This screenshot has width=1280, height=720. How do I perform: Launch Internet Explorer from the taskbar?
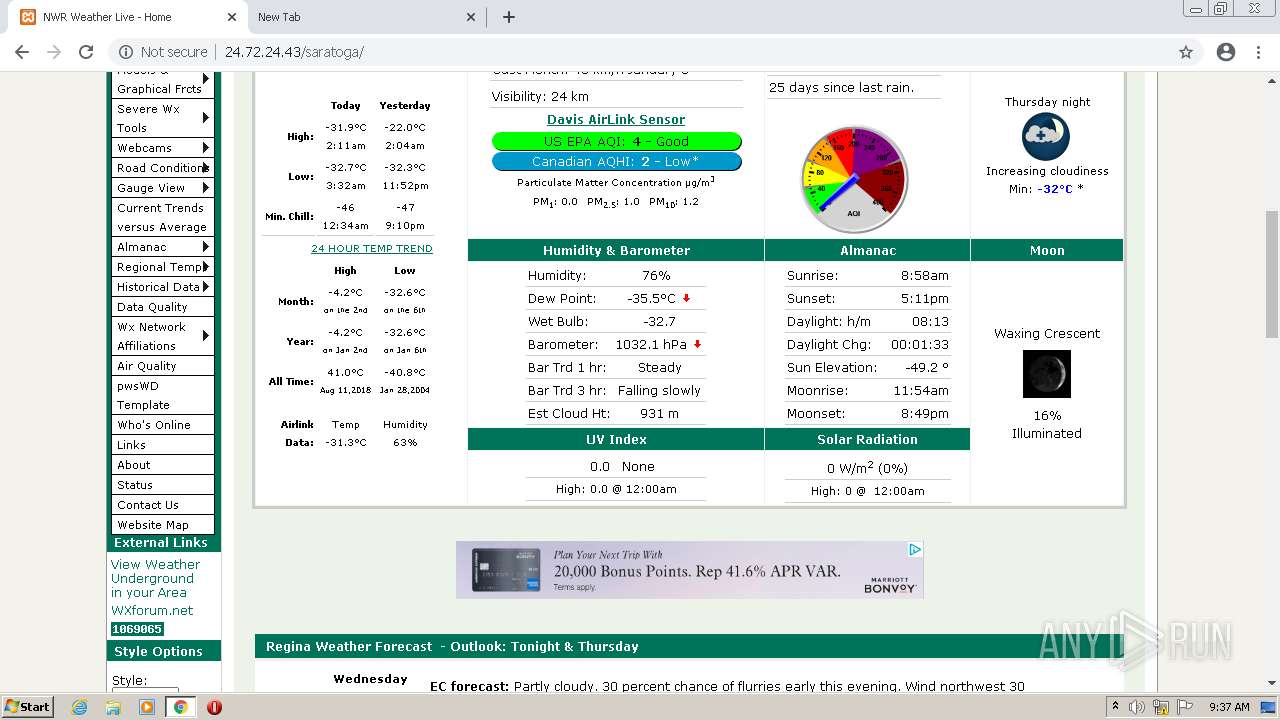(80, 707)
